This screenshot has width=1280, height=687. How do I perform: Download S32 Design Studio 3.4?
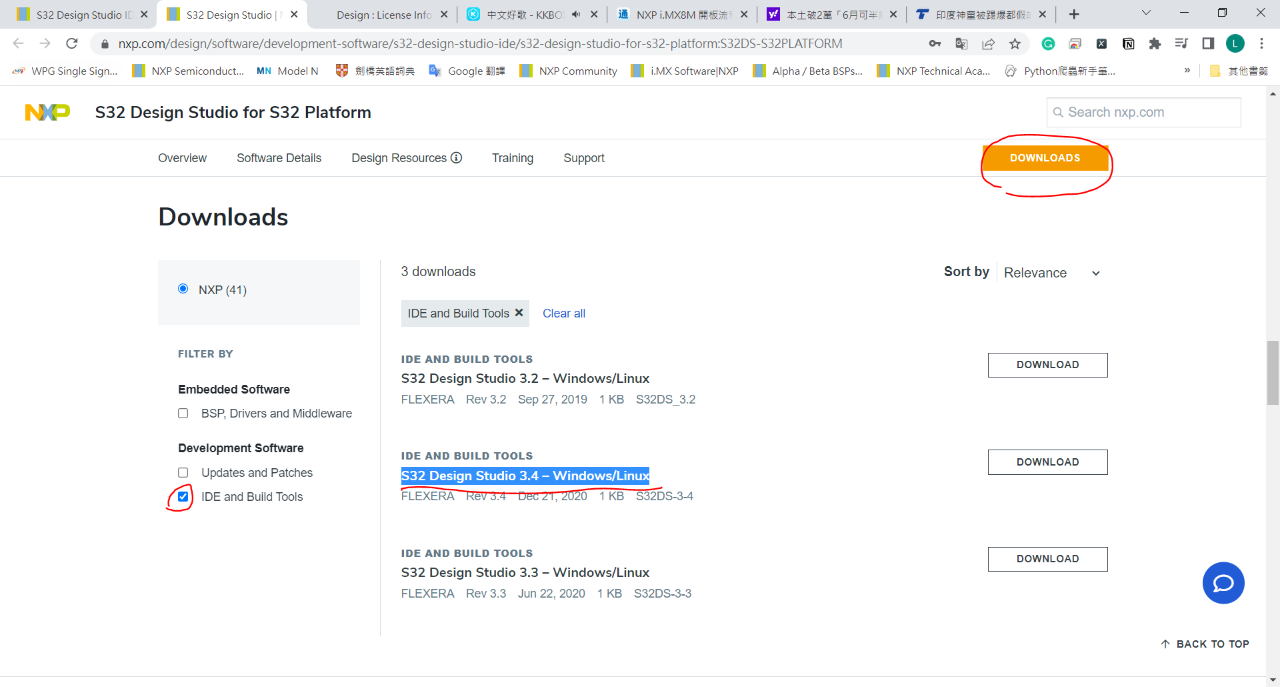pyautogui.click(x=1047, y=462)
